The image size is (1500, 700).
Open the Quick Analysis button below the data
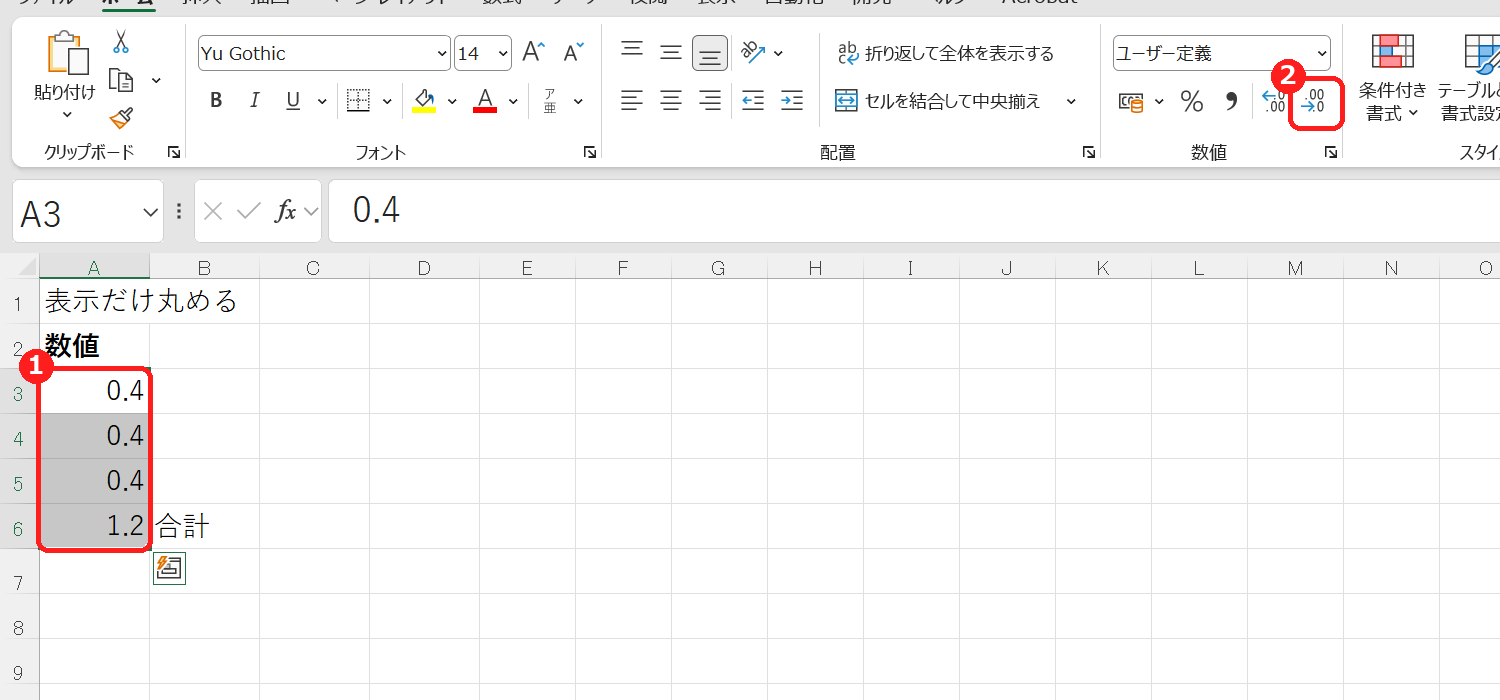coord(169,568)
